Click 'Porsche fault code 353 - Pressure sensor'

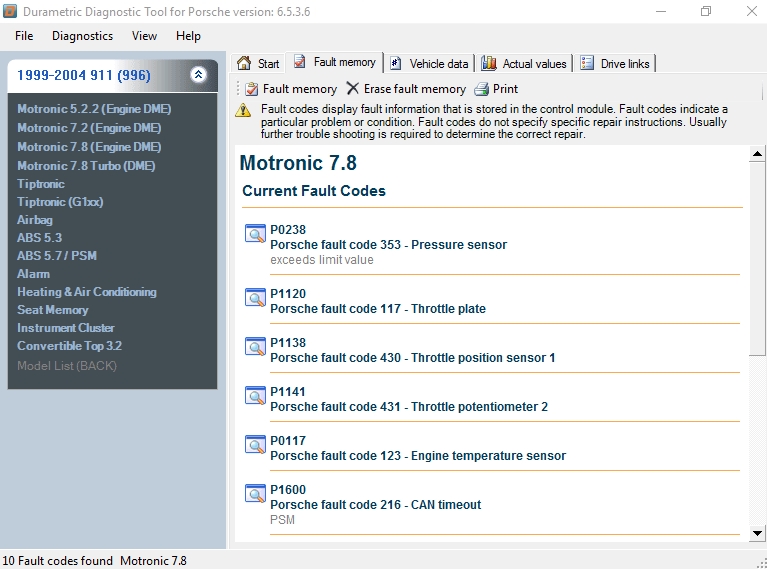click(x=388, y=245)
